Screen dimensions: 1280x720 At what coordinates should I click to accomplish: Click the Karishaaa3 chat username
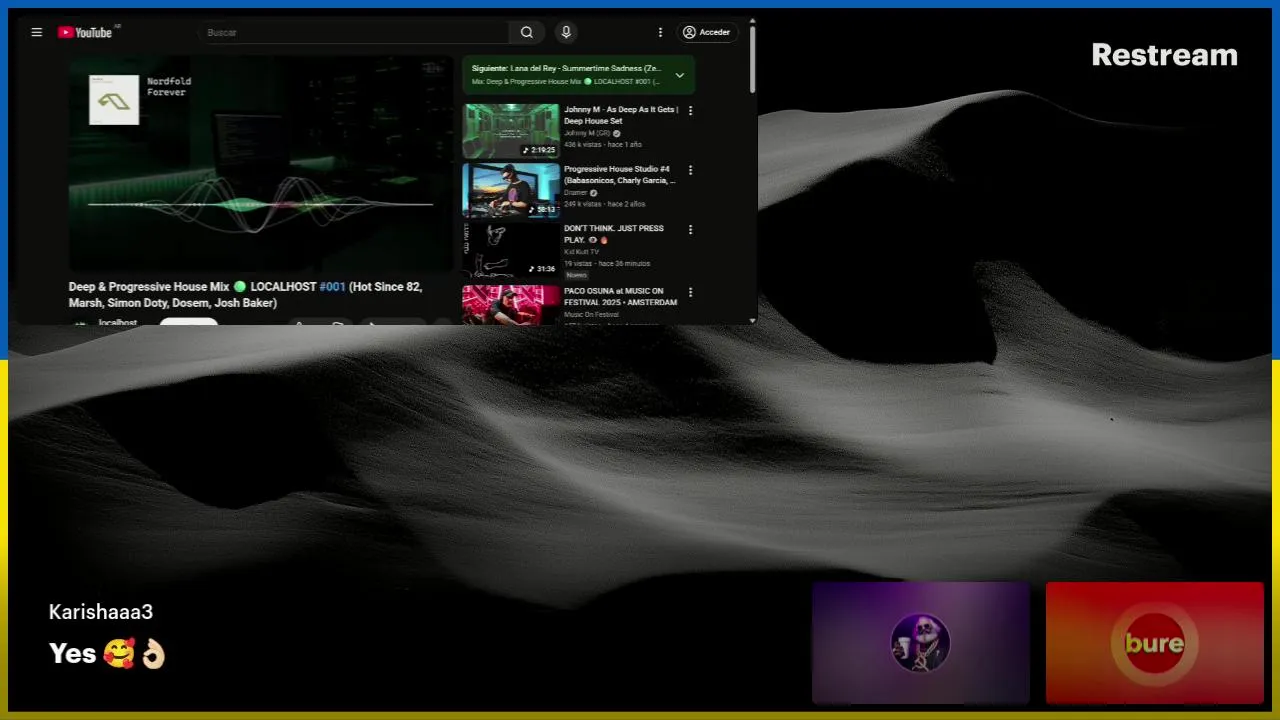tap(101, 612)
